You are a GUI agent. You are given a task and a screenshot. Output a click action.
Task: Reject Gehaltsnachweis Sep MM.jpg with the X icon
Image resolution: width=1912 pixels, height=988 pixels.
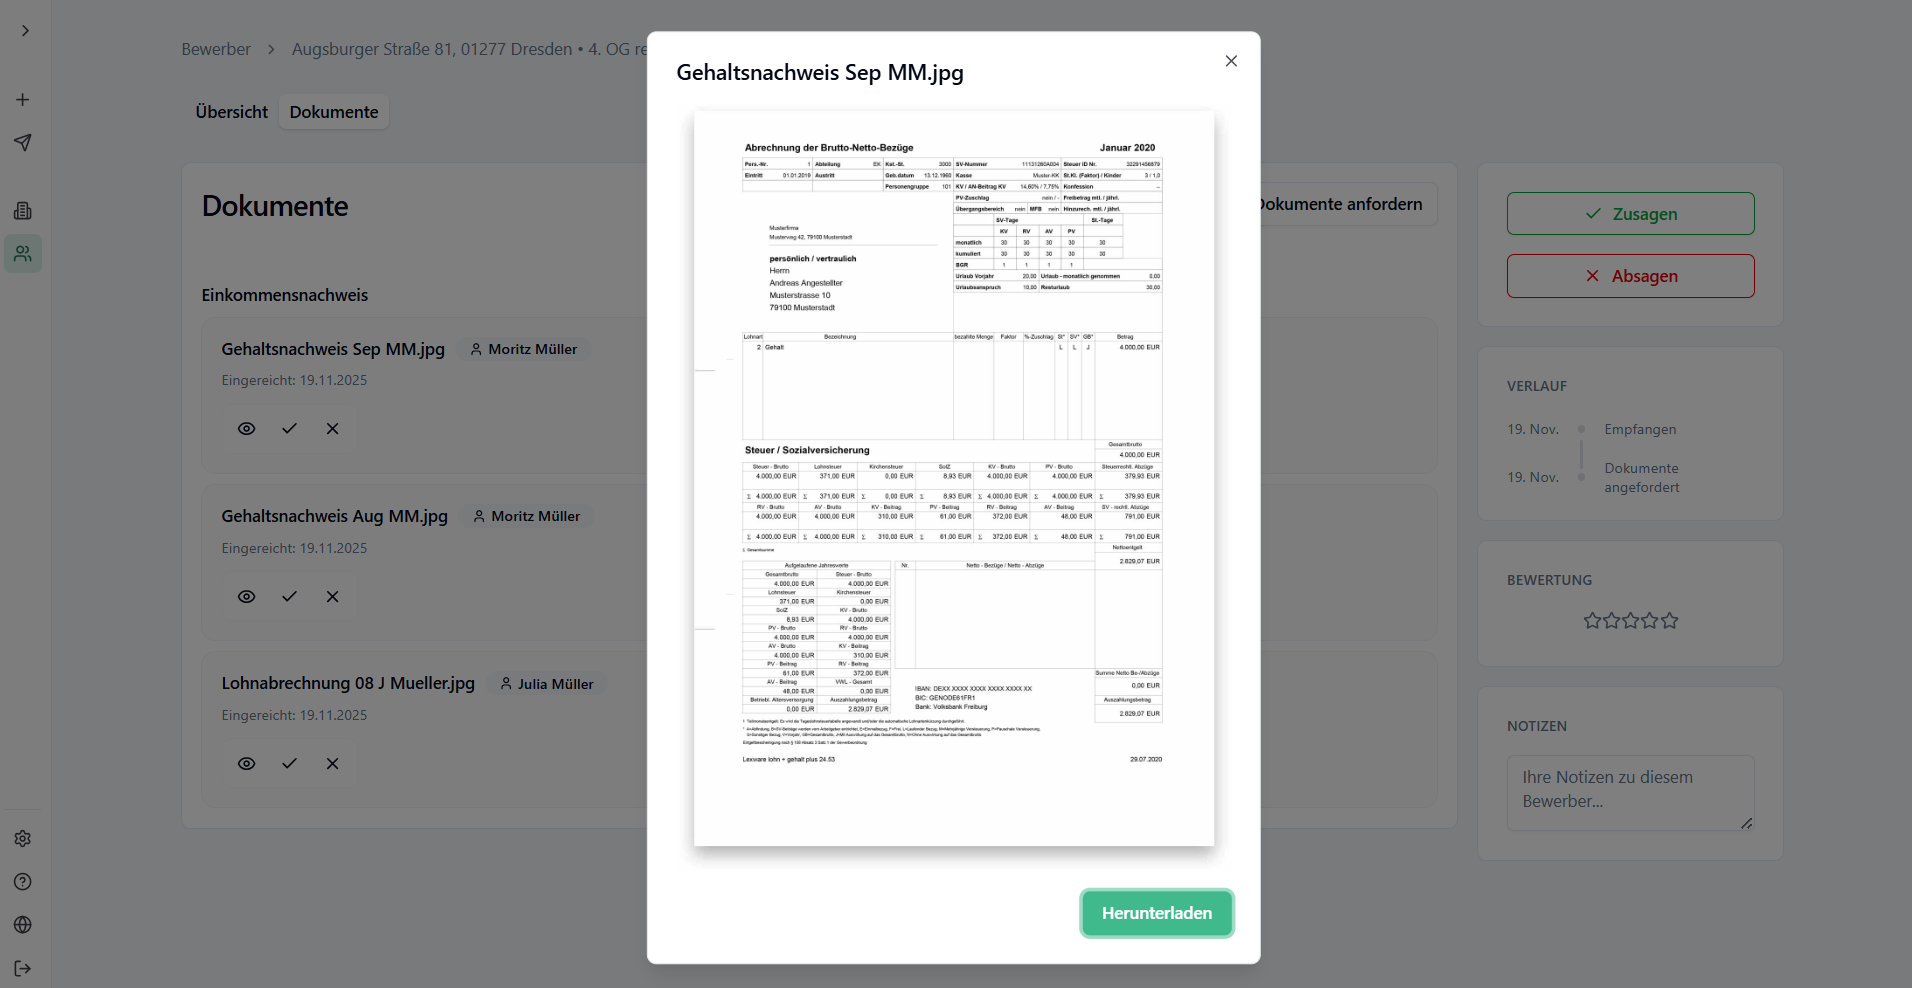click(x=333, y=429)
